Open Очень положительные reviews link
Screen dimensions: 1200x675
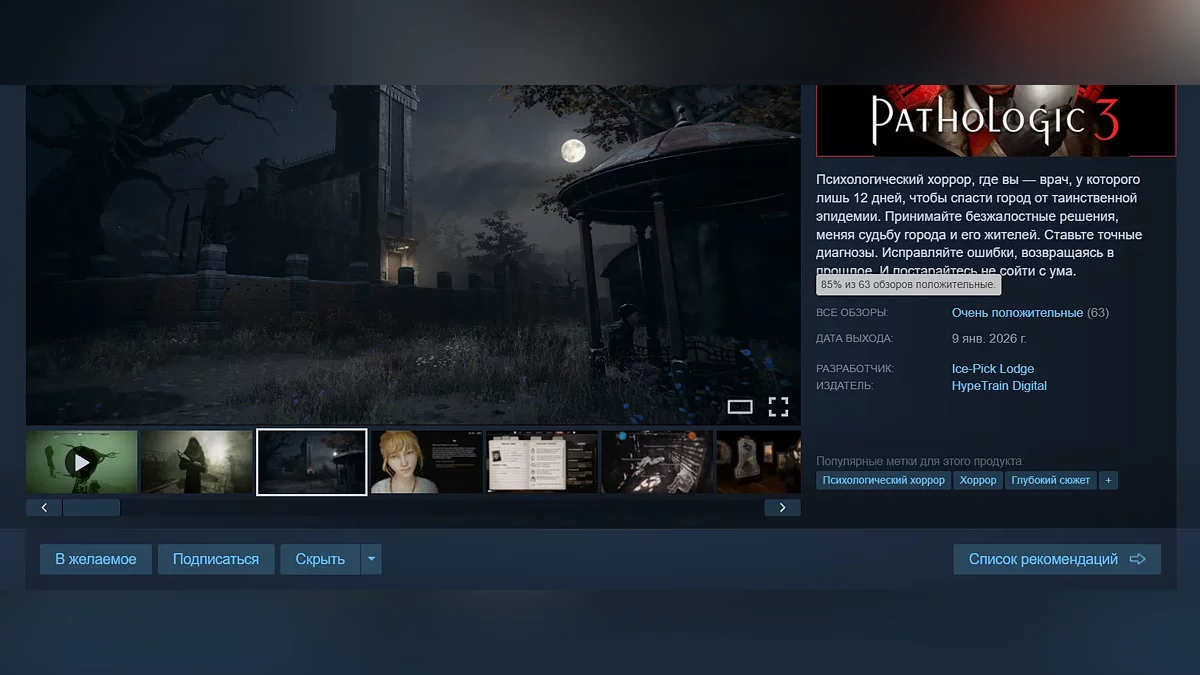[x=1017, y=313]
